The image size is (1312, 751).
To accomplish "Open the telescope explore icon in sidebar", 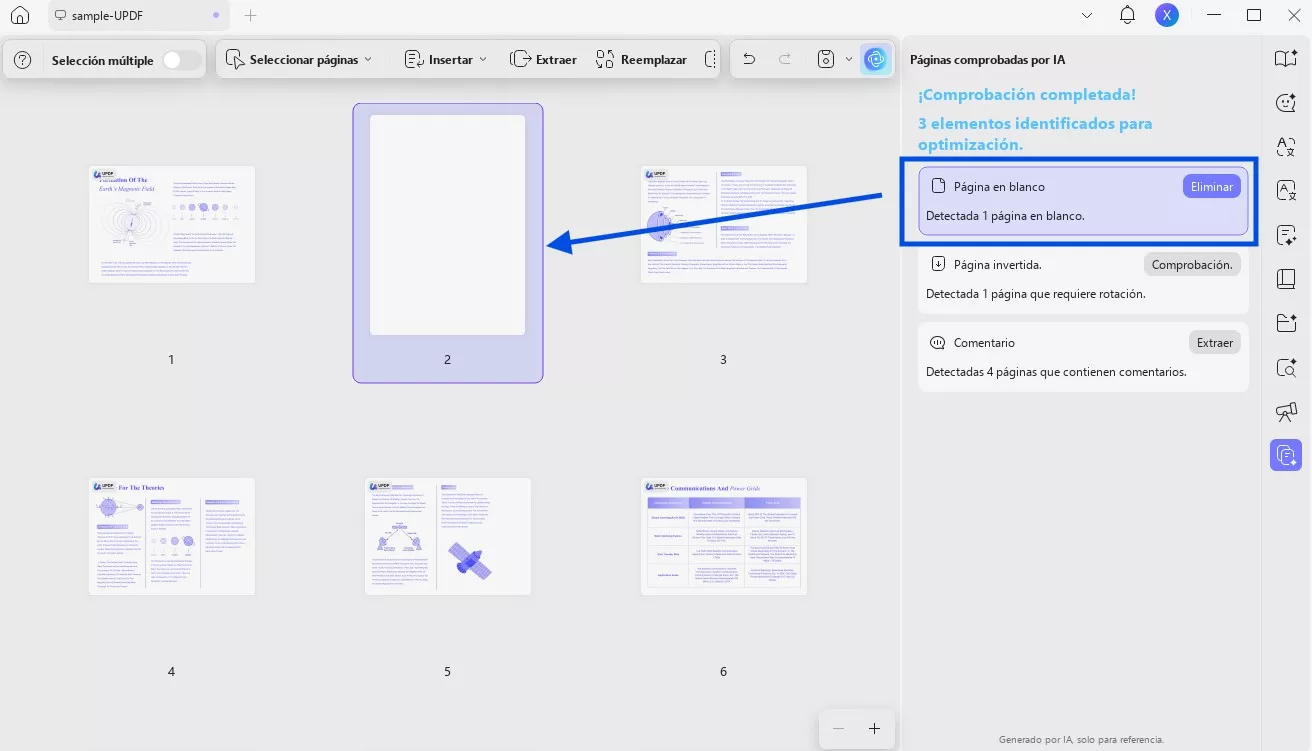I will [1285, 411].
